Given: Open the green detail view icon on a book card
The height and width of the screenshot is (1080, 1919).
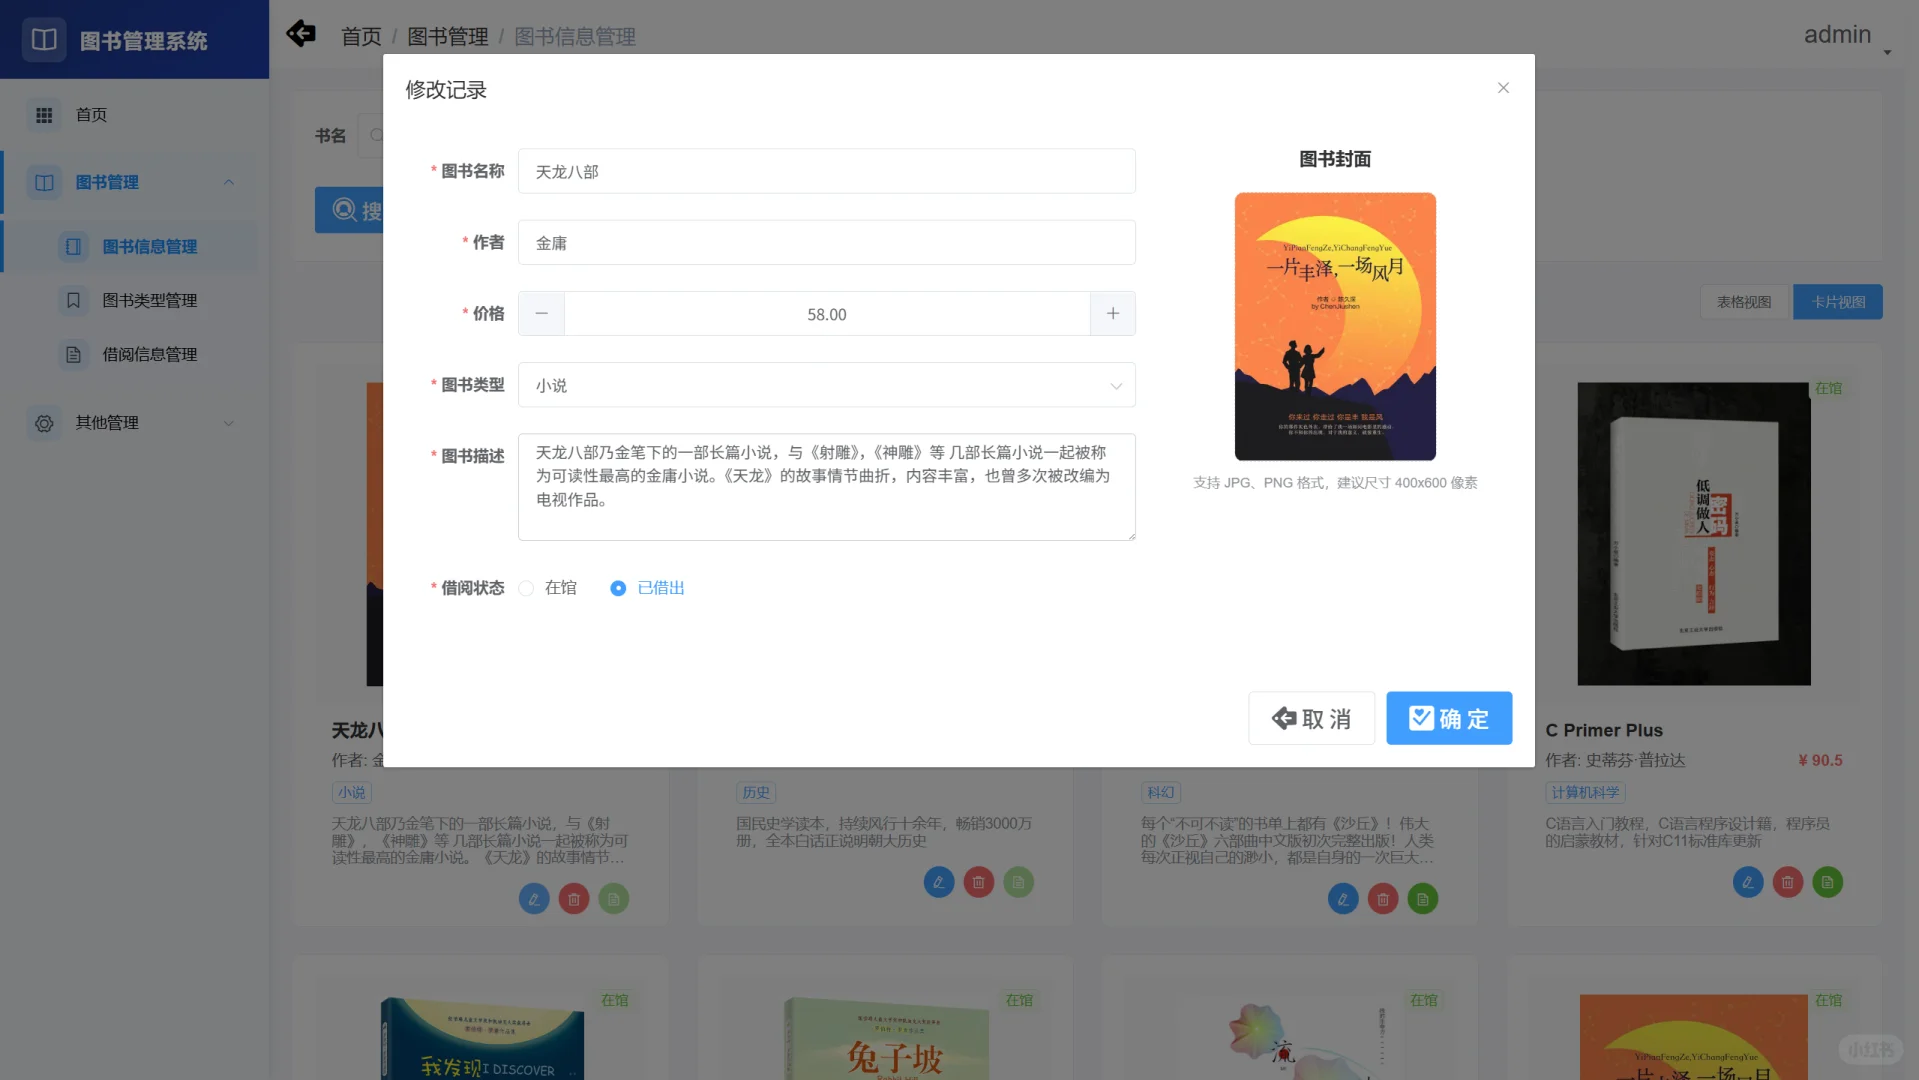Looking at the screenshot, I should click(x=613, y=898).
